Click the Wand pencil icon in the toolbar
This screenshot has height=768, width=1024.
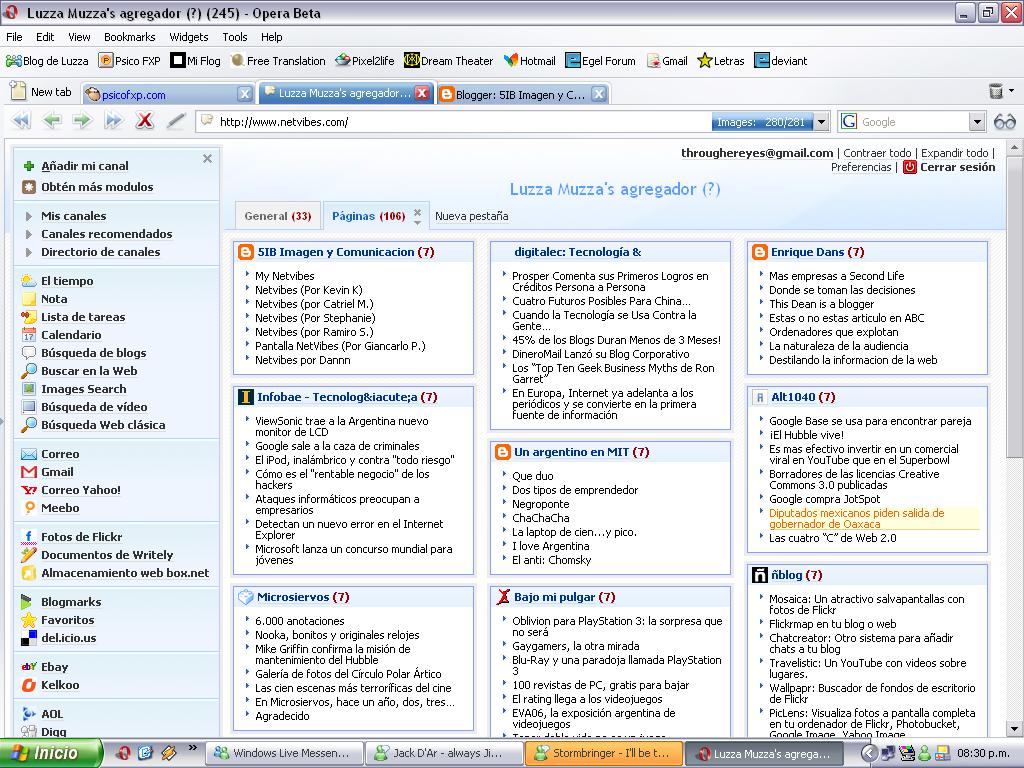click(x=176, y=121)
